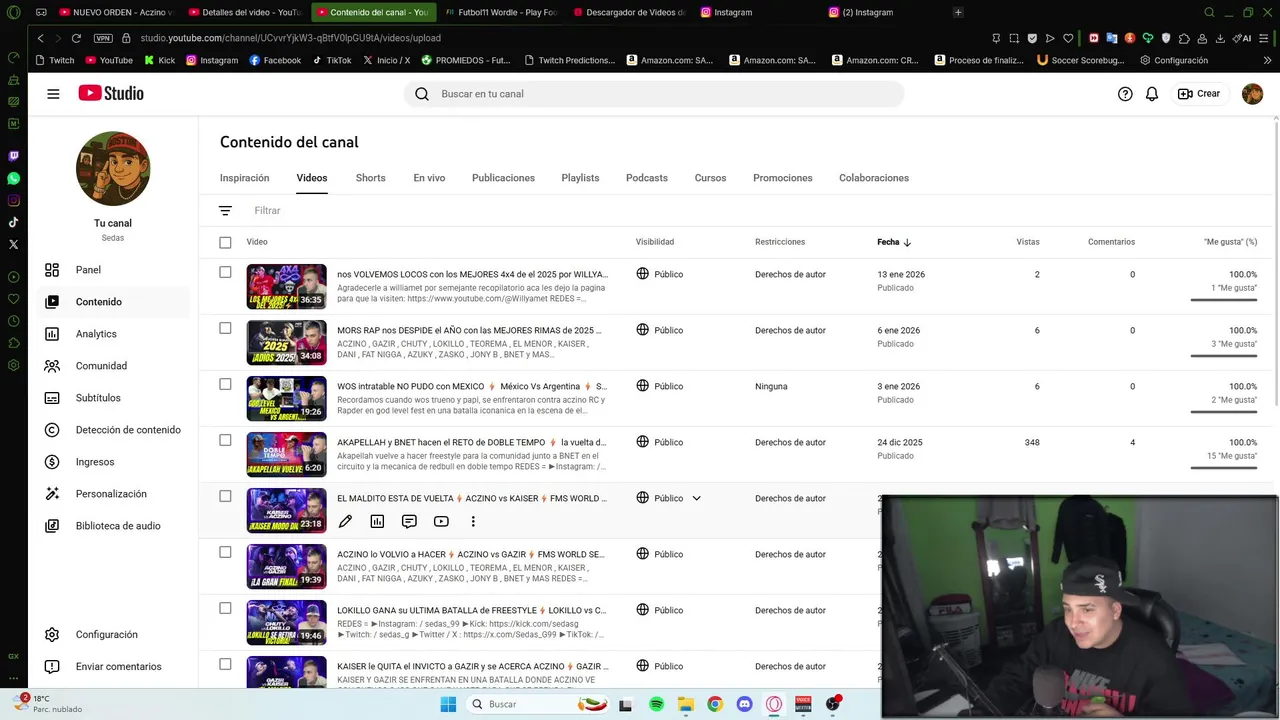Open the help question mark icon
Viewport: 1280px width, 720px height.
pyautogui.click(x=1125, y=94)
